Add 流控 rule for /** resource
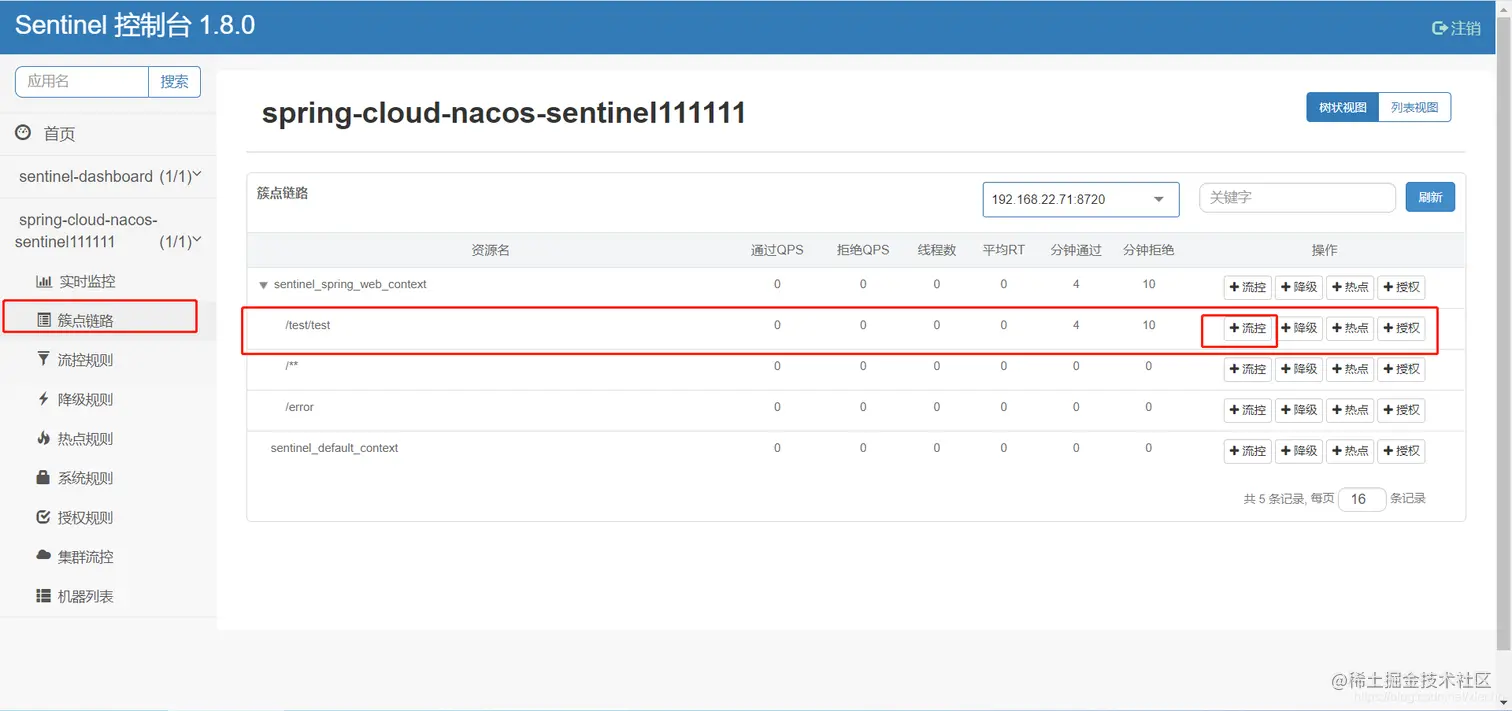 (1248, 369)
